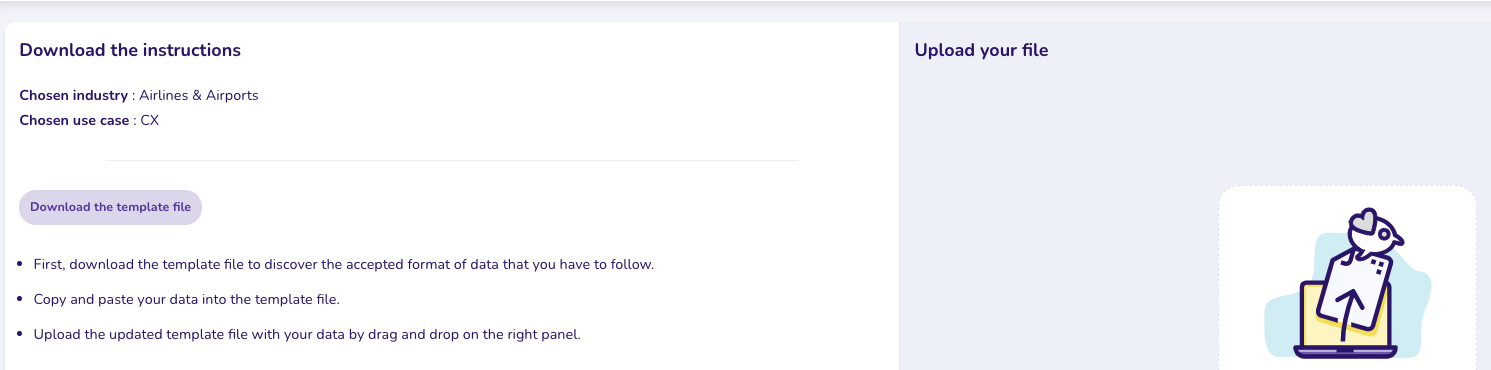1491x370 pixels.
Task: Click the bullet before Upload the updated
Action: [x=22, y=334]
